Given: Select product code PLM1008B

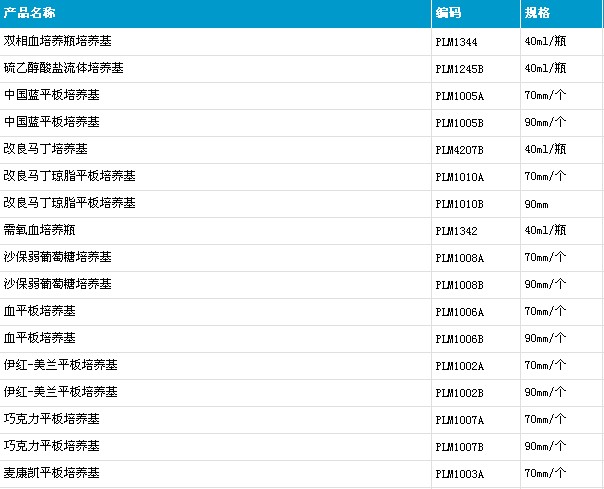Looking at the screenshot, I should pos(460,285).
